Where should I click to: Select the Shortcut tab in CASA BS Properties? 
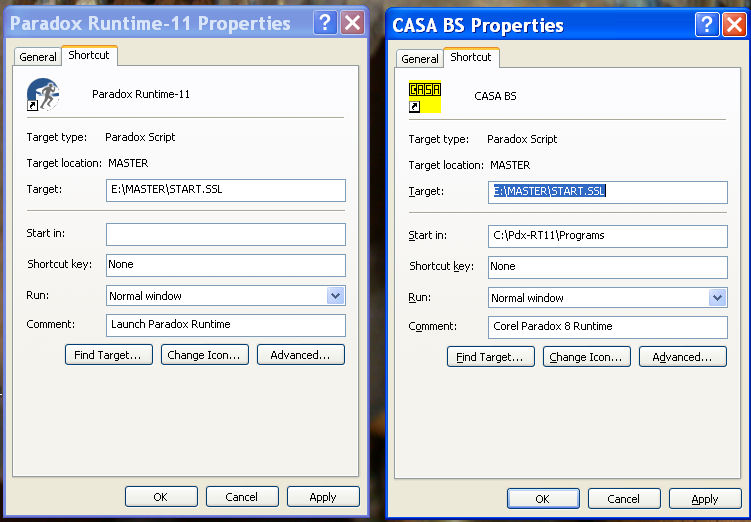click(x=471, y=57)
